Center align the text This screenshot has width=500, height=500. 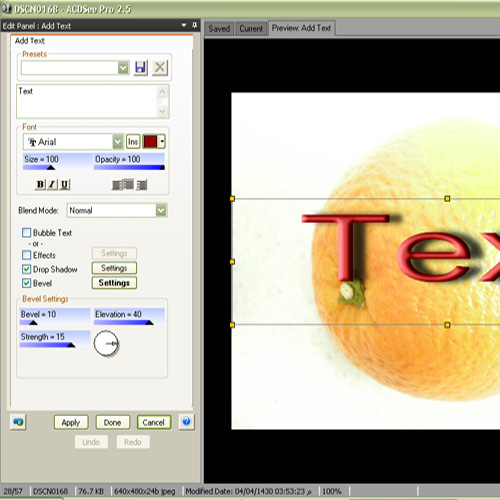129,184
